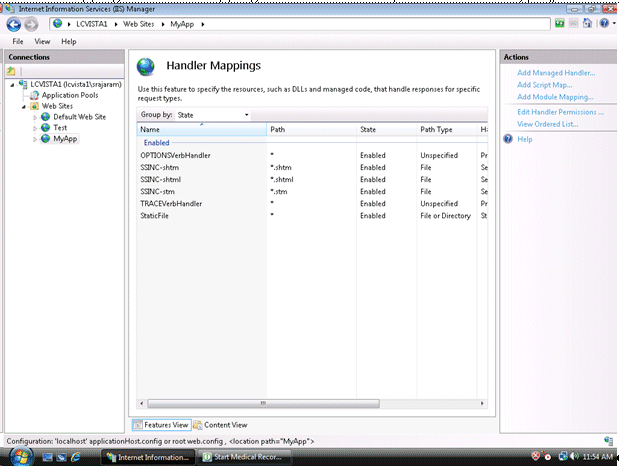Click the Connections panel connect toolbar icon
Viewport: 619px width, 467px height.
tap(11, 71)
